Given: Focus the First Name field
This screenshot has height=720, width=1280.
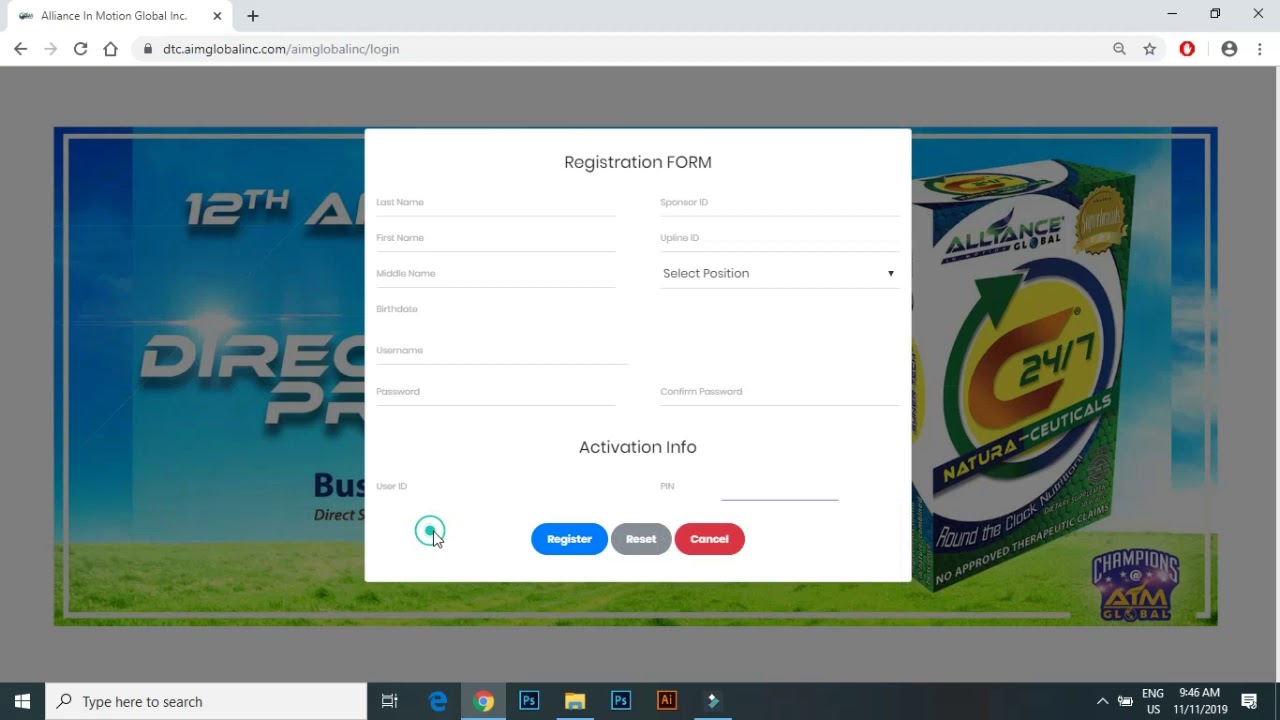Looking at the screenshot, I should 495,239.
